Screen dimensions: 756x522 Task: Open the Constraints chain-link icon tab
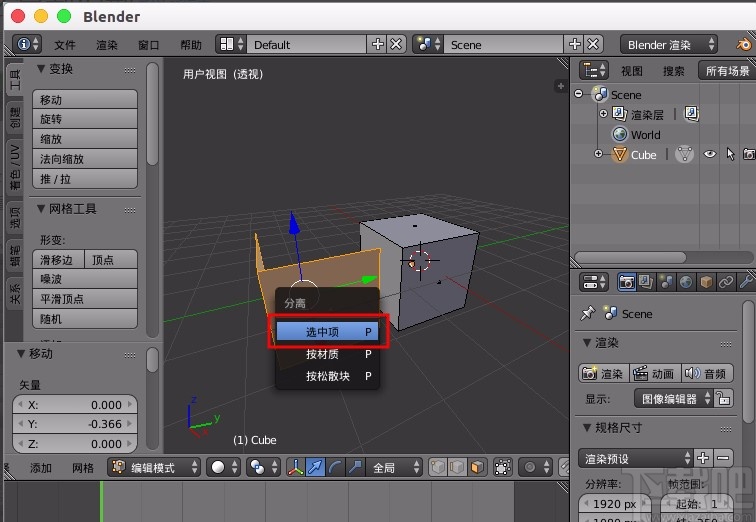tap(726, 282)
